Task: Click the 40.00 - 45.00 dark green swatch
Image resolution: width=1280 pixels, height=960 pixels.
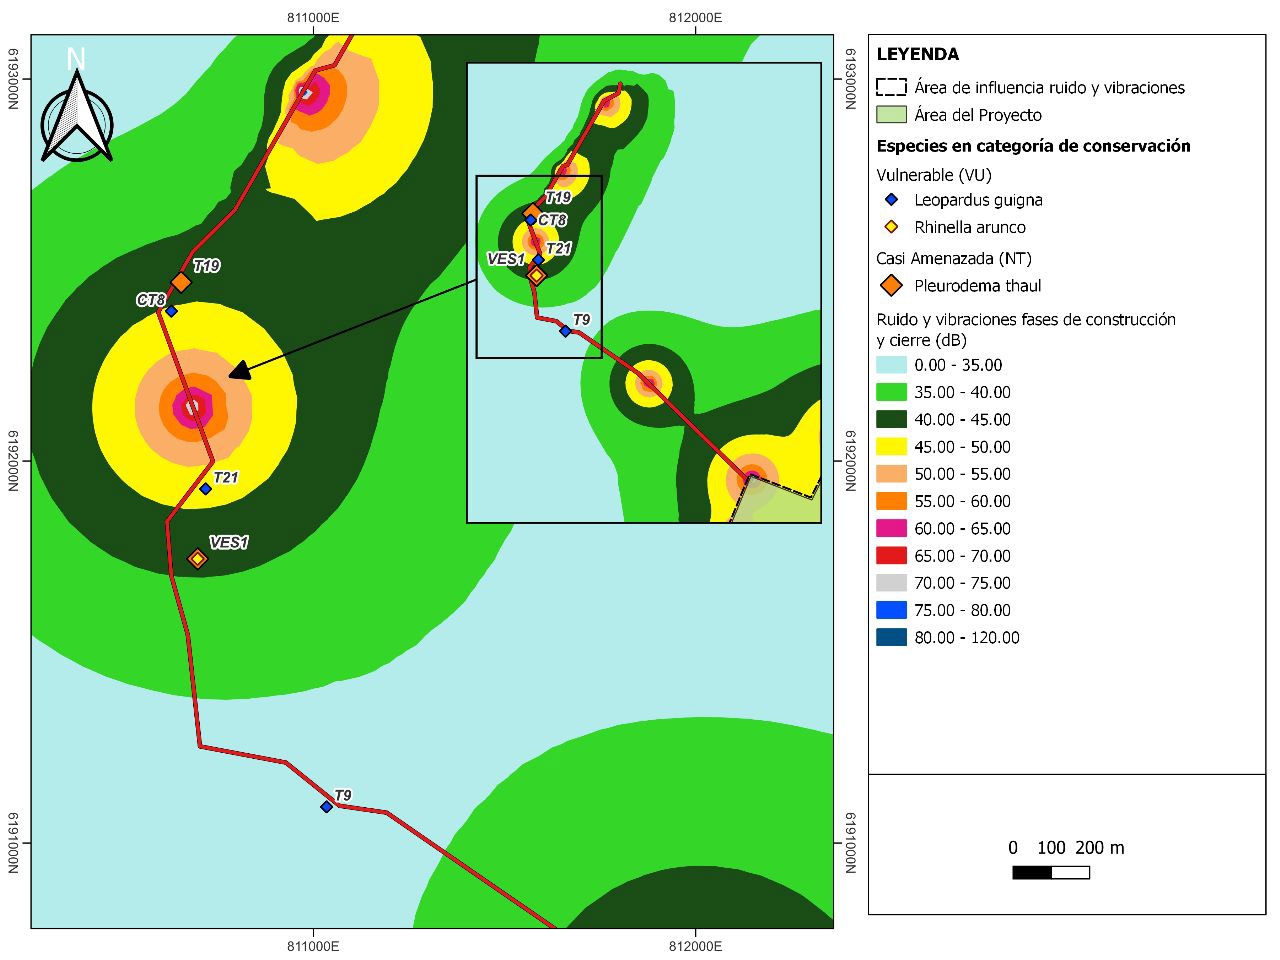Action: coord(891,420)
